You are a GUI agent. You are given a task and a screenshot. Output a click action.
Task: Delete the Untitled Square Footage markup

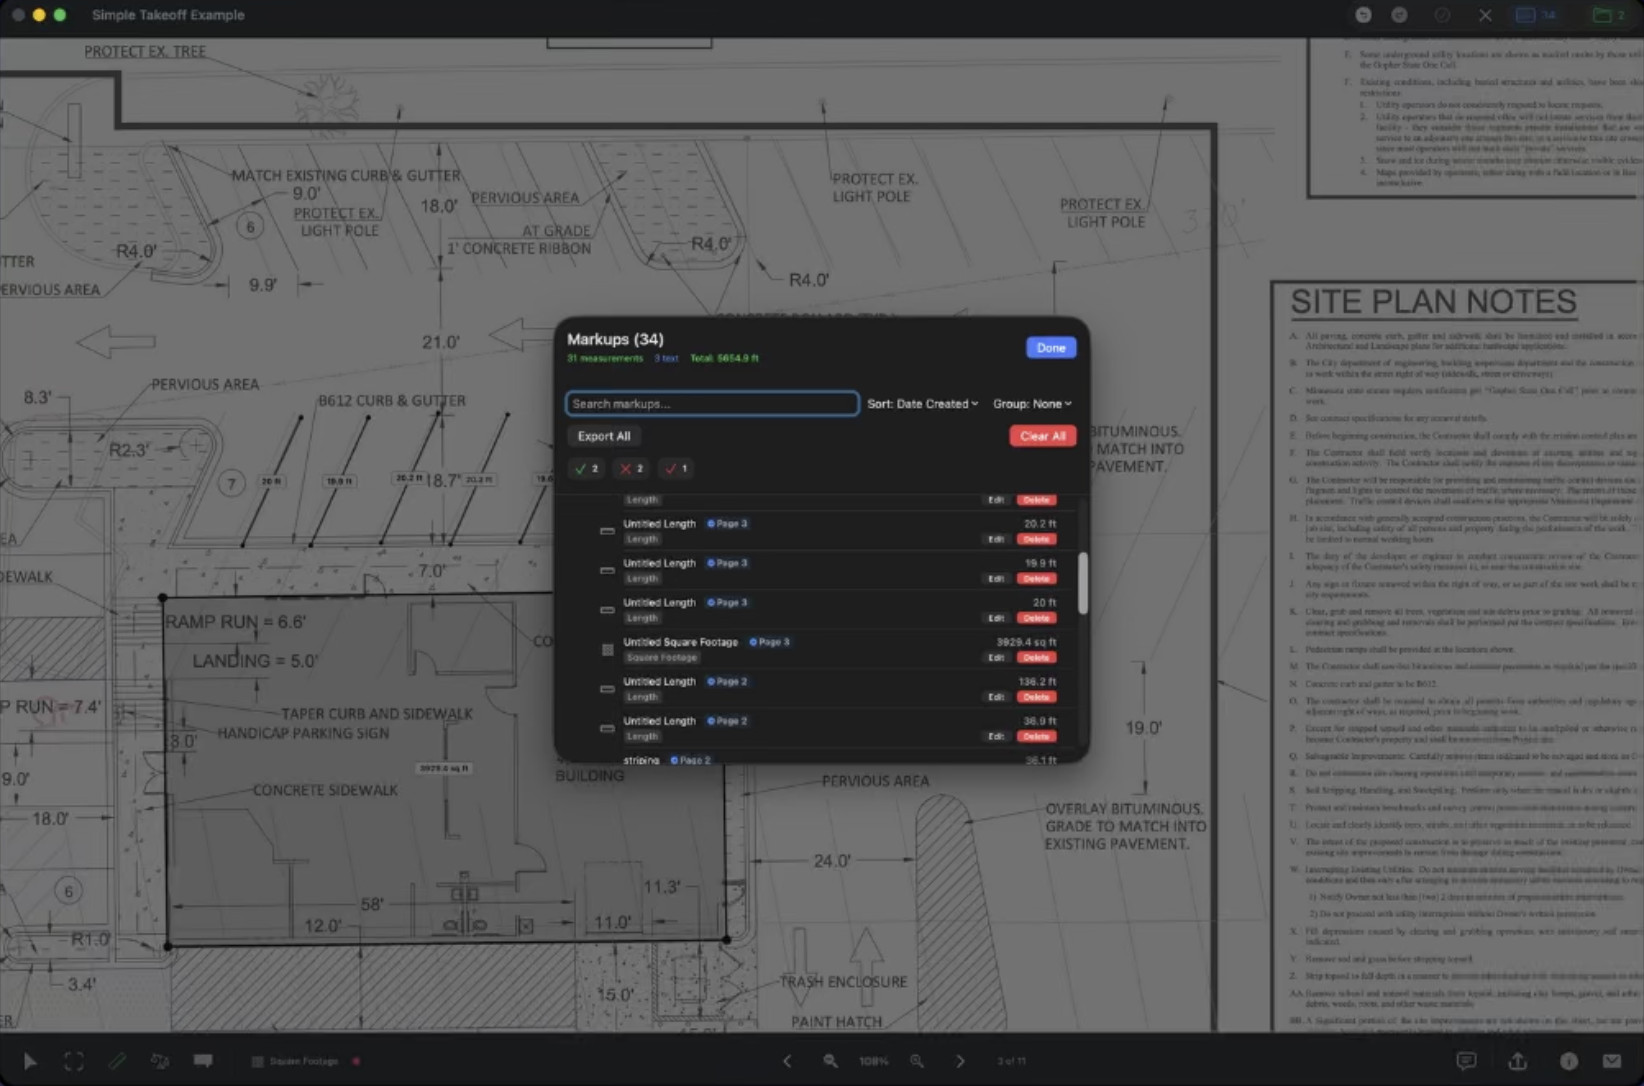tap(1036, 658)
